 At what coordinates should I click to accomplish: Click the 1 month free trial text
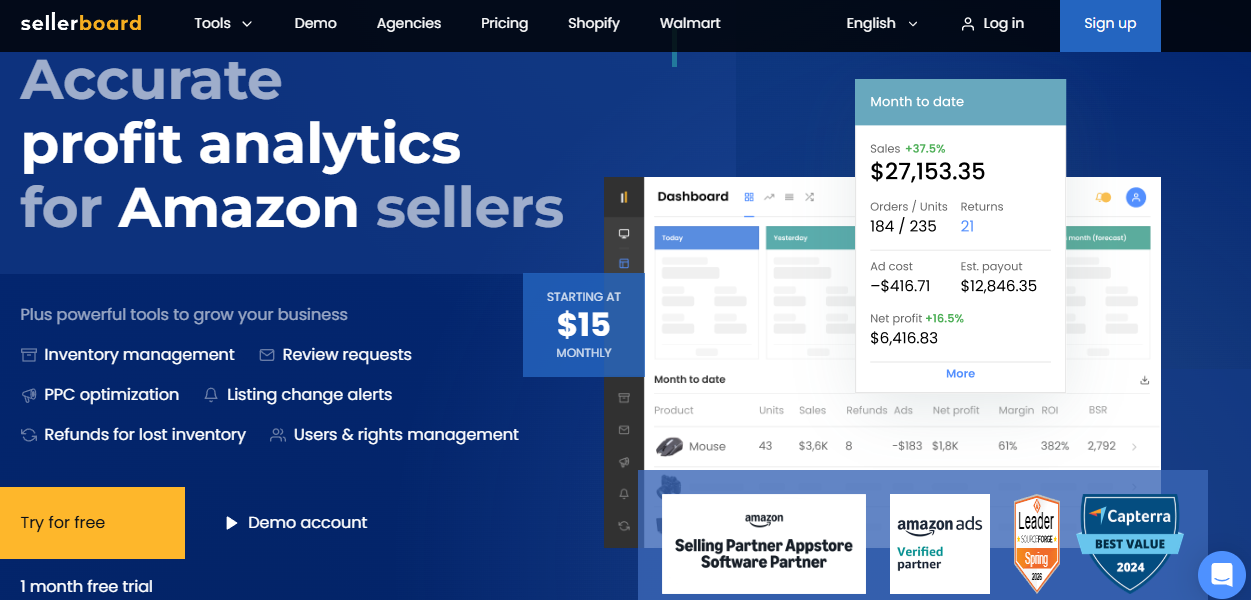click(x=87, y=587)
